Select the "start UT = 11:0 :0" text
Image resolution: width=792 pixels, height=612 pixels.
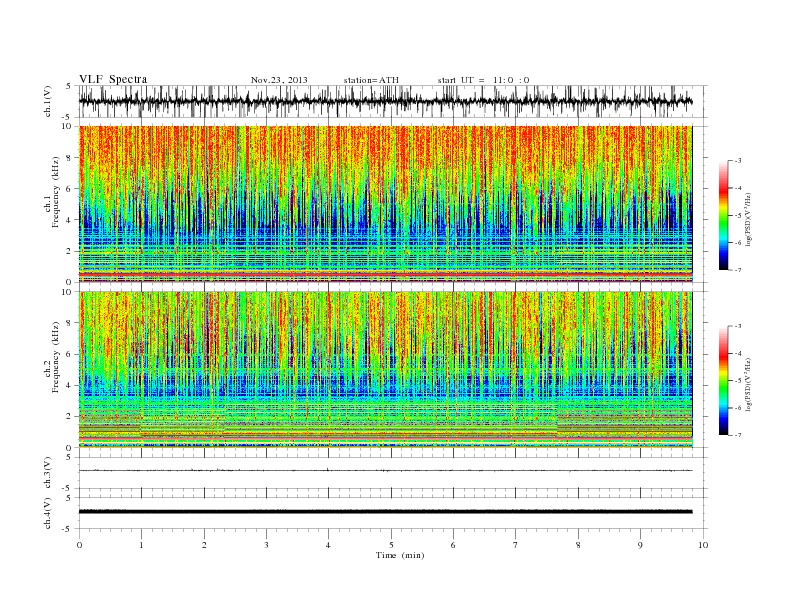pos(483,80)
